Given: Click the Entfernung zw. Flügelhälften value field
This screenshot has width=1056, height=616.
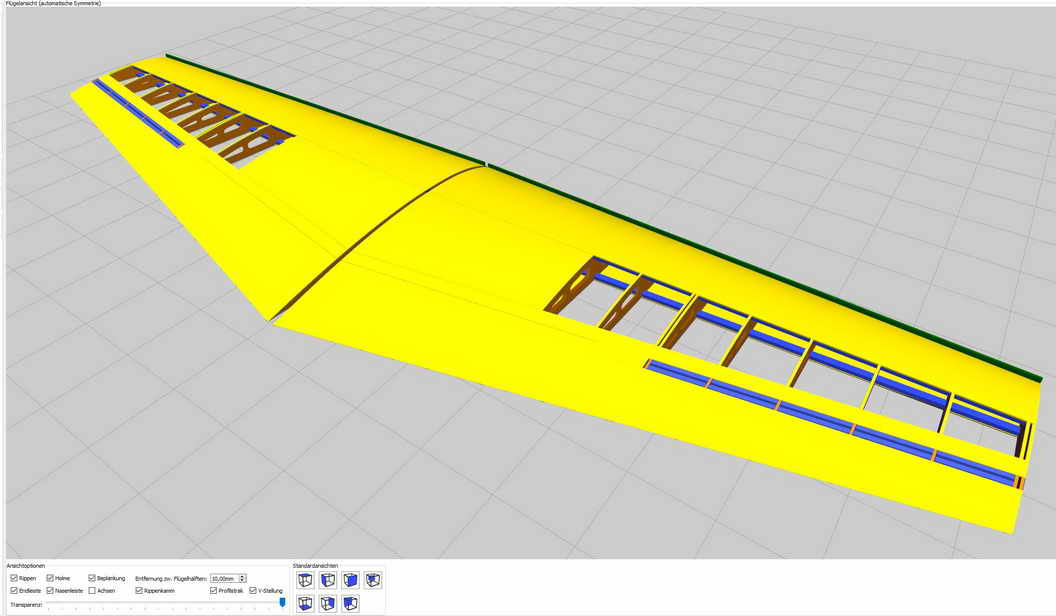Looking at the screenshot, I should (x=223, y=578).
